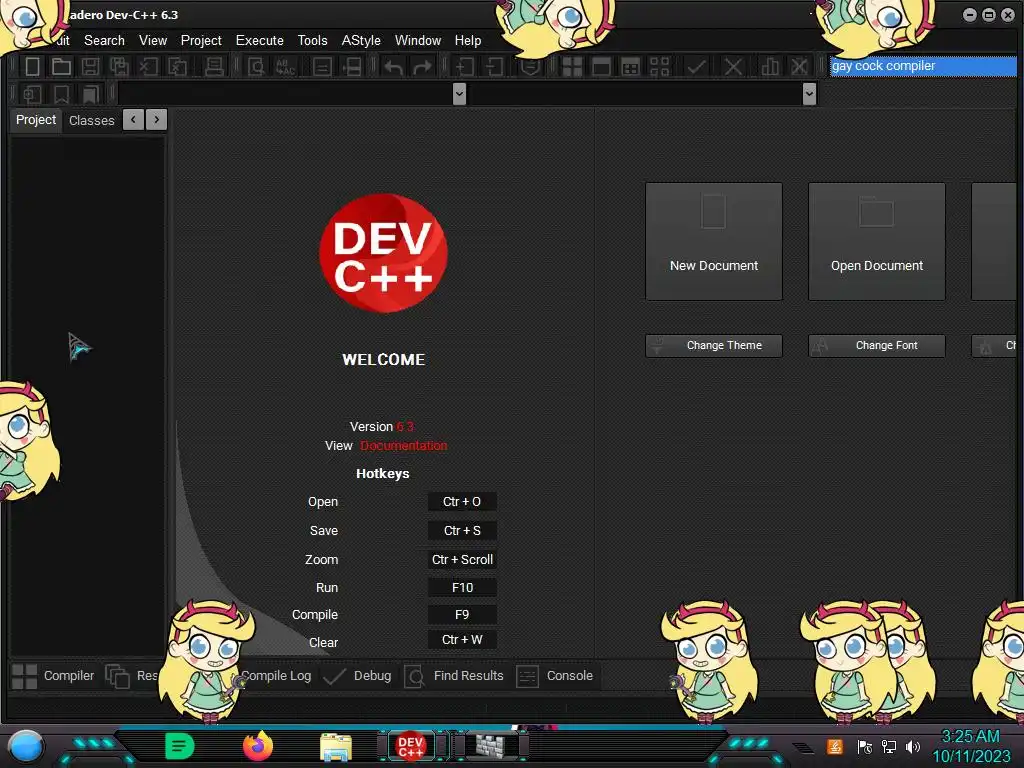Click the Indent toolbar icon
Screen dimensions: 1024x768
[x=464, y=66]
